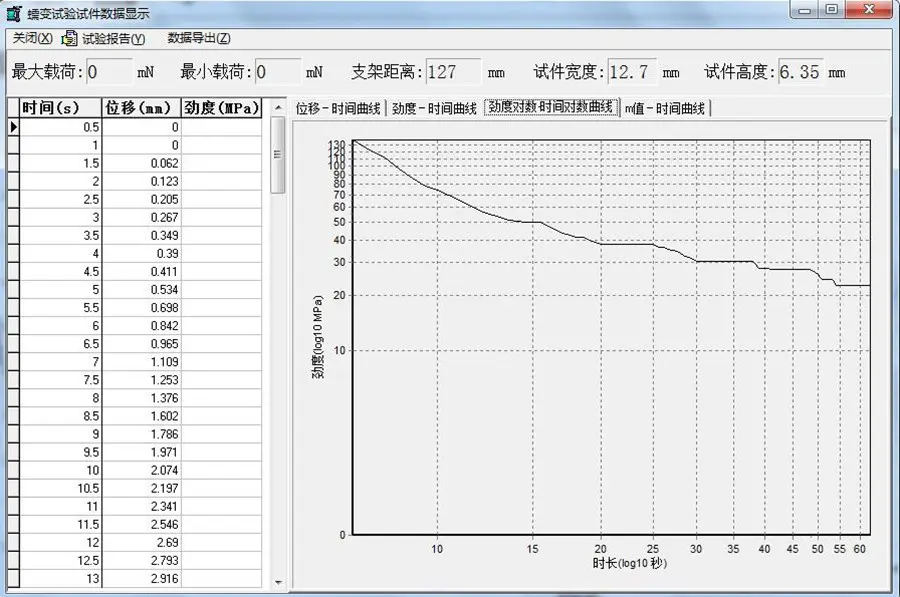900x597 pixels.
Task: Select displacement cell 1.786
Action: [141, 435]
